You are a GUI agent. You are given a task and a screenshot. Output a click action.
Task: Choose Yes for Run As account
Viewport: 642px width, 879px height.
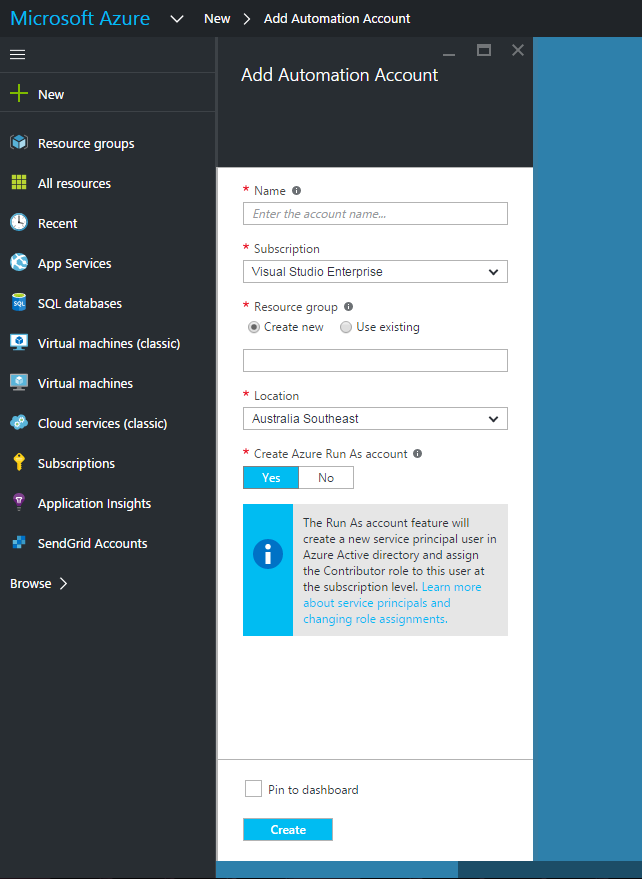[271, 478]
